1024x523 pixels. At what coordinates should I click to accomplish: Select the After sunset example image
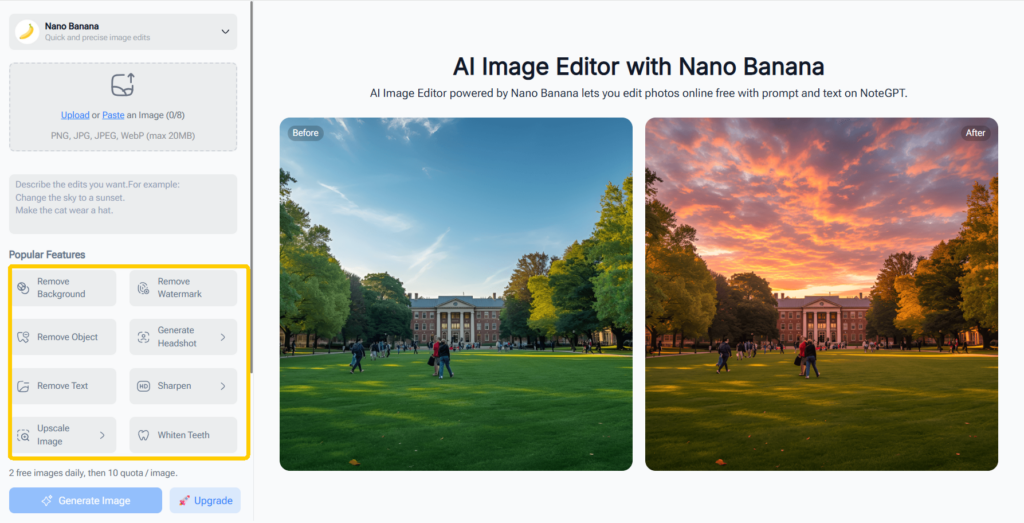[x=821, y=294]
